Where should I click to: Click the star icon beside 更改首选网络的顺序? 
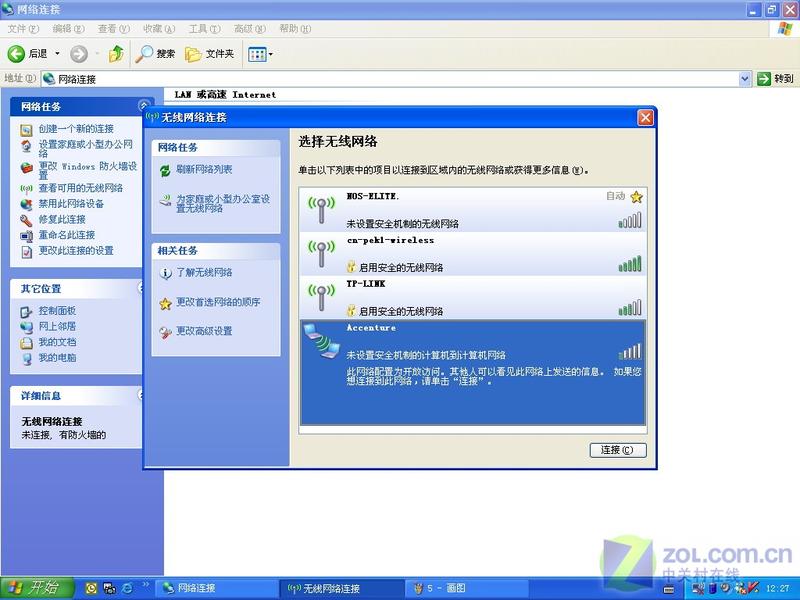pyautogui.click(x=165, y=304)
